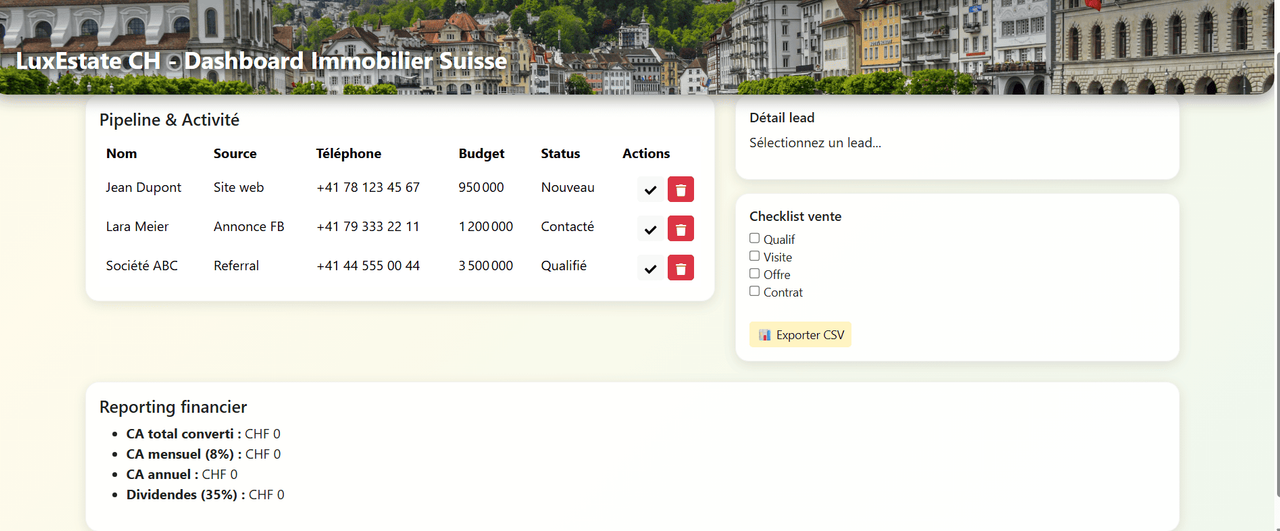
Task: Click checkmark icon for Lara Meier
Action: (x=650, y=229)
